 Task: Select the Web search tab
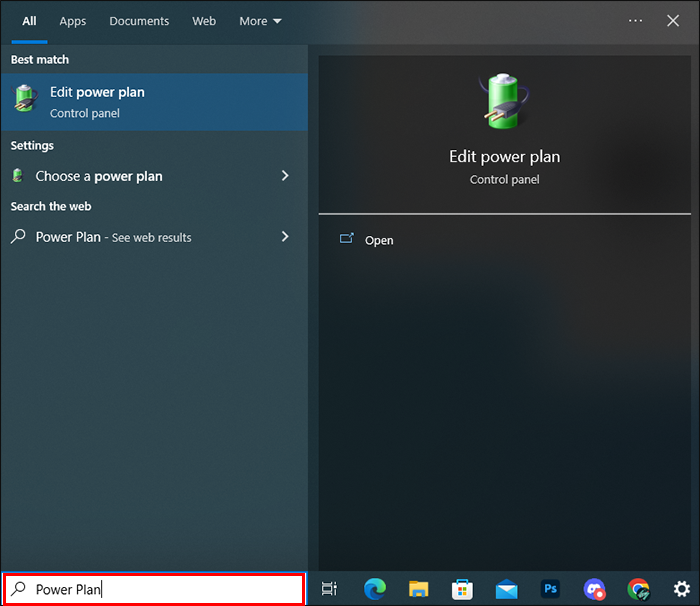coord(204,21)
